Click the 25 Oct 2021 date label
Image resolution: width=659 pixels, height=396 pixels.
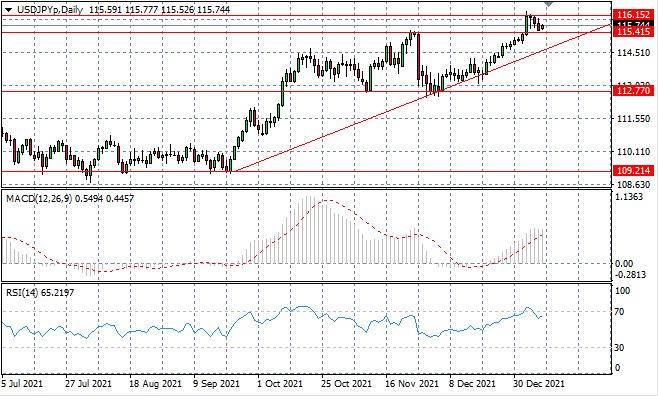(x=347, y=384)
